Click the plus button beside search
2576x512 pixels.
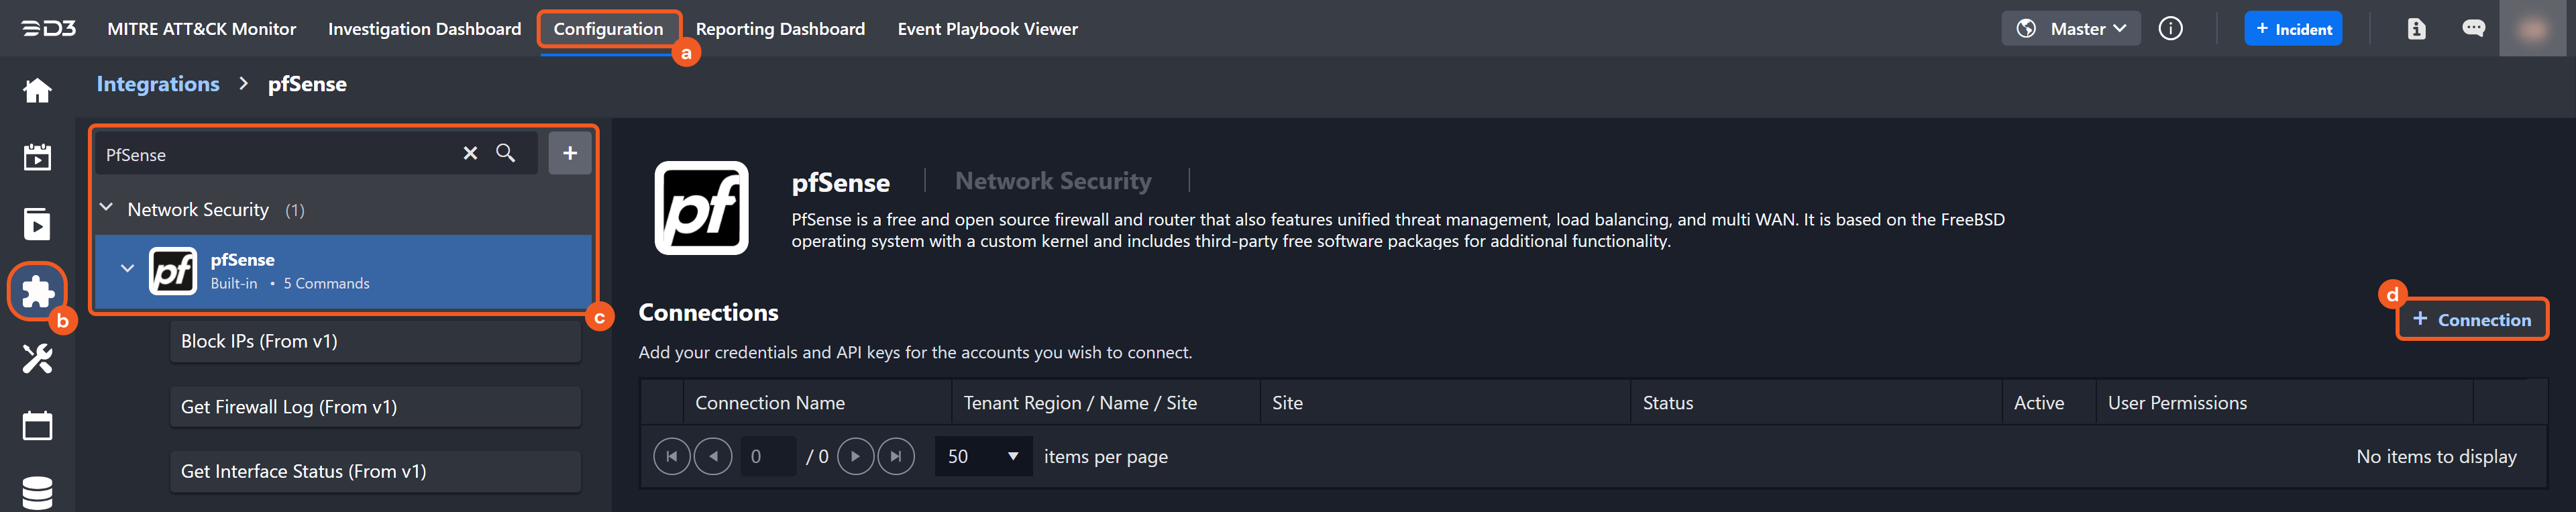(570, 153)
